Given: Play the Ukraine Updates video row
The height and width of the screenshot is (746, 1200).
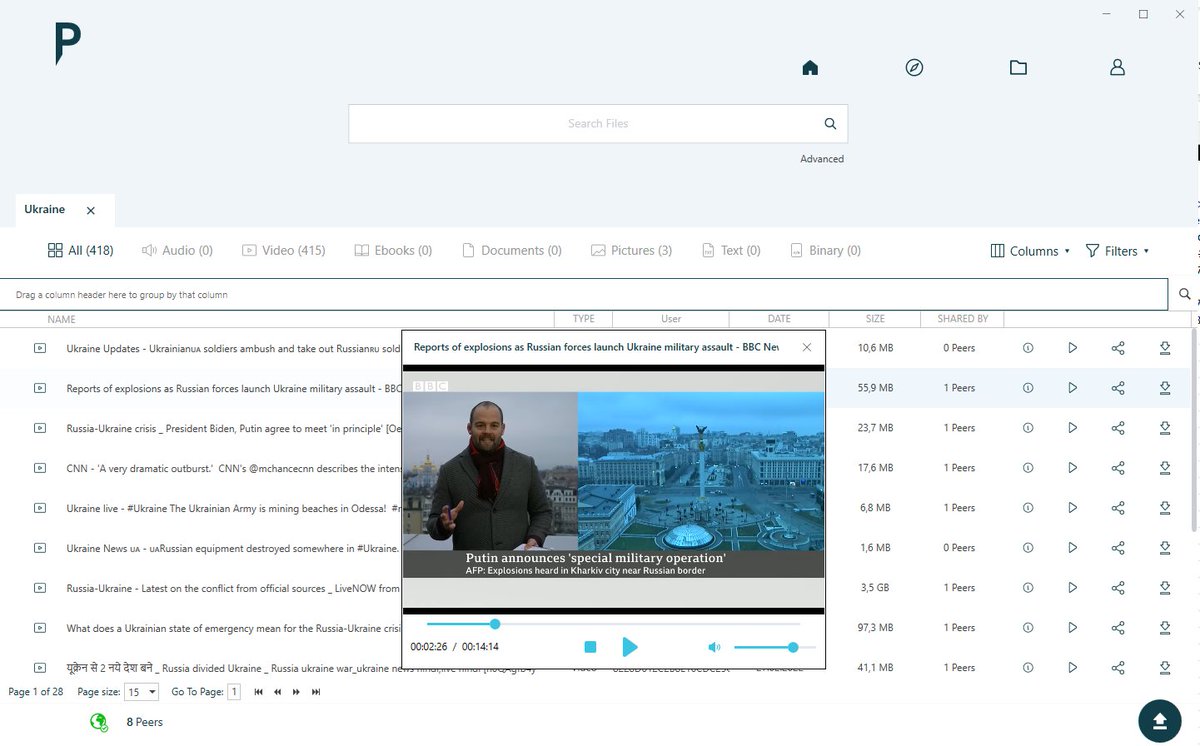Looking at the screenshot, I should pyautogui.click(x=1072, y=348).
